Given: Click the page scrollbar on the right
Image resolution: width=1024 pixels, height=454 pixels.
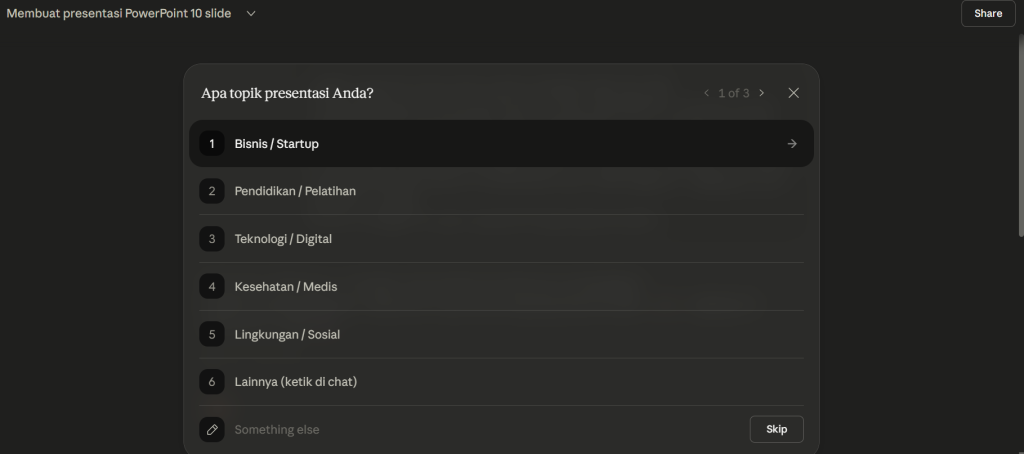Looking at the screenshot, I should [1021, 135].
